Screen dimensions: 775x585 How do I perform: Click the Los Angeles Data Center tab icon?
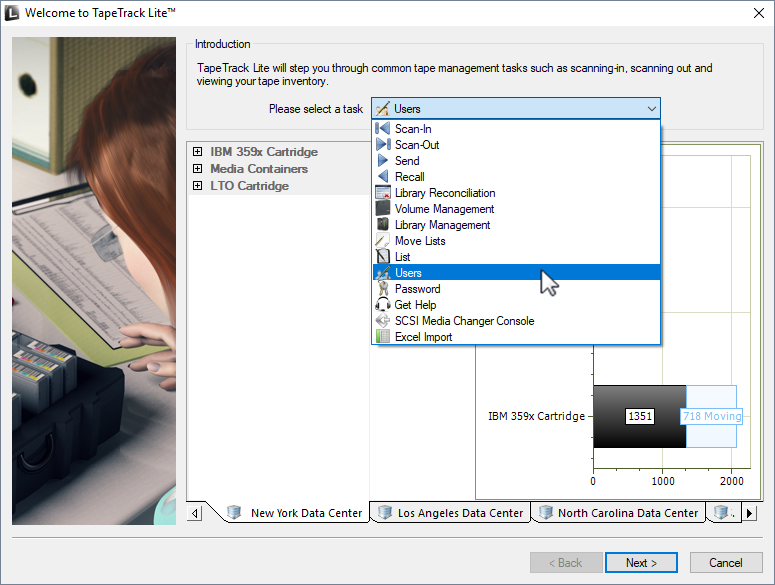[x=385, y=512]
